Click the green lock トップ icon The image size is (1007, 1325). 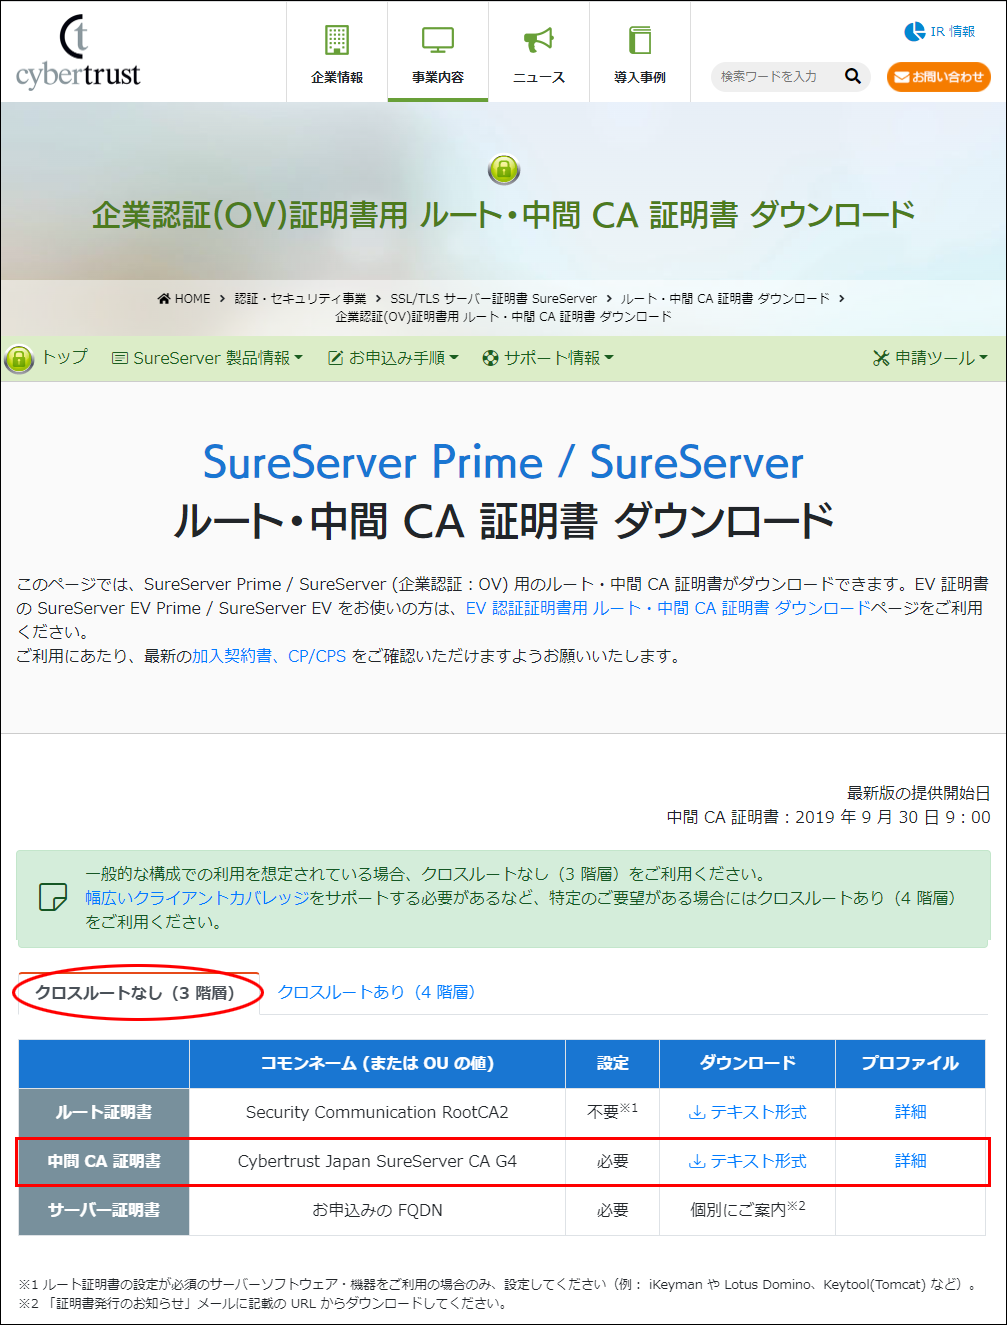[19, 358]
